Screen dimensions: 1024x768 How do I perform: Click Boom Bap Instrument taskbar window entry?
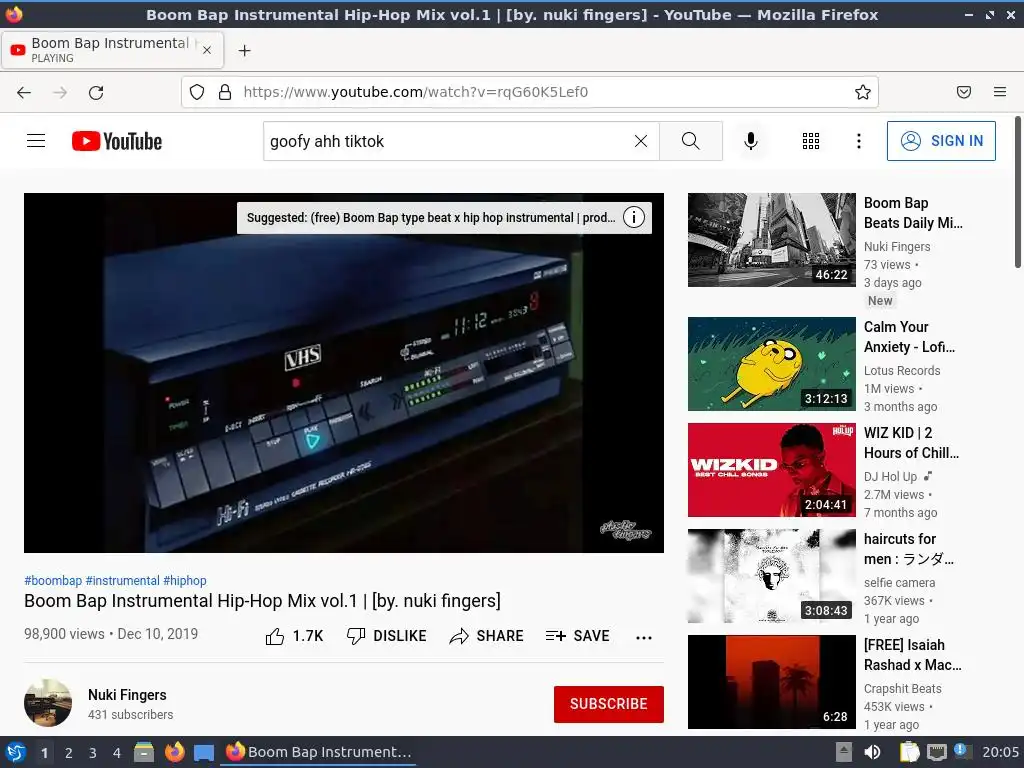319,752
